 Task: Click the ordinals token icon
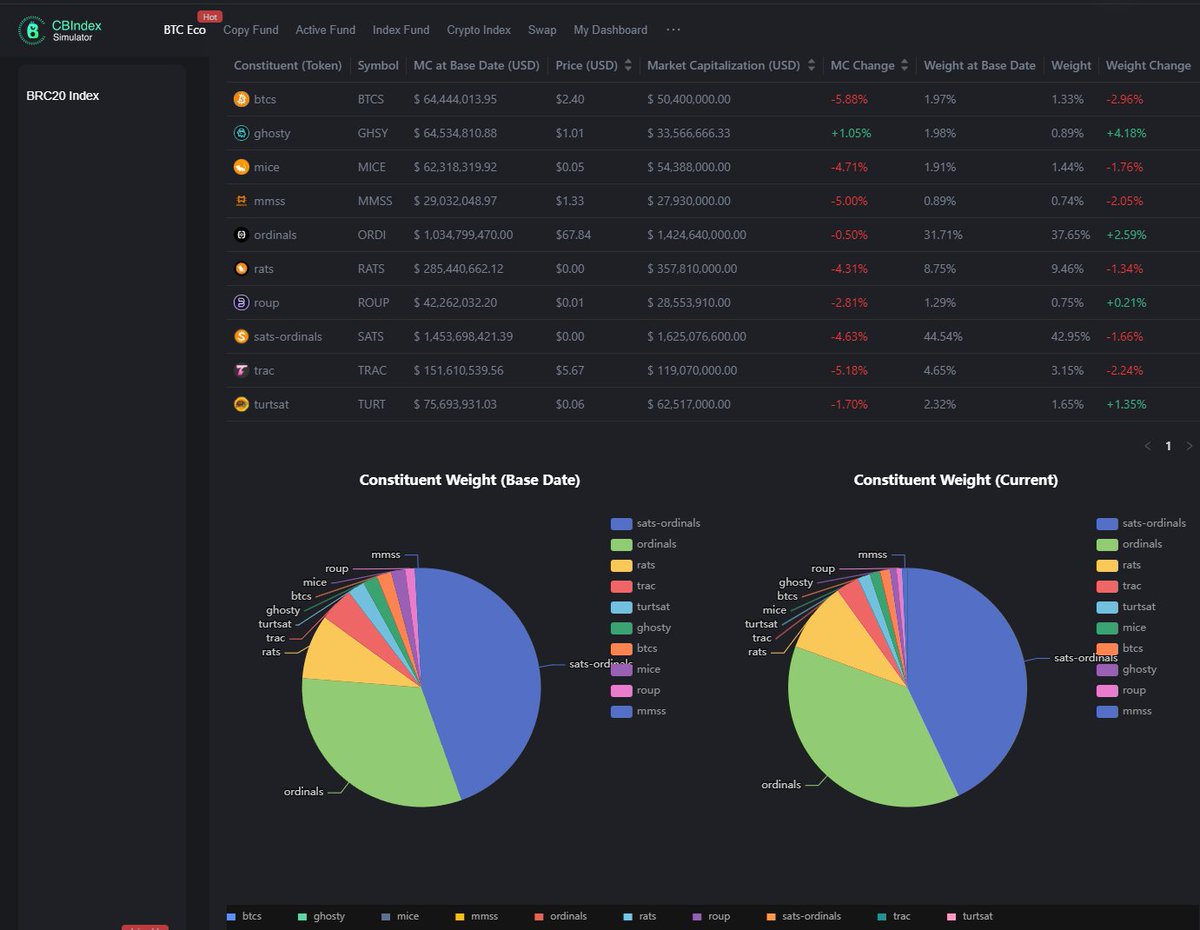241,235
